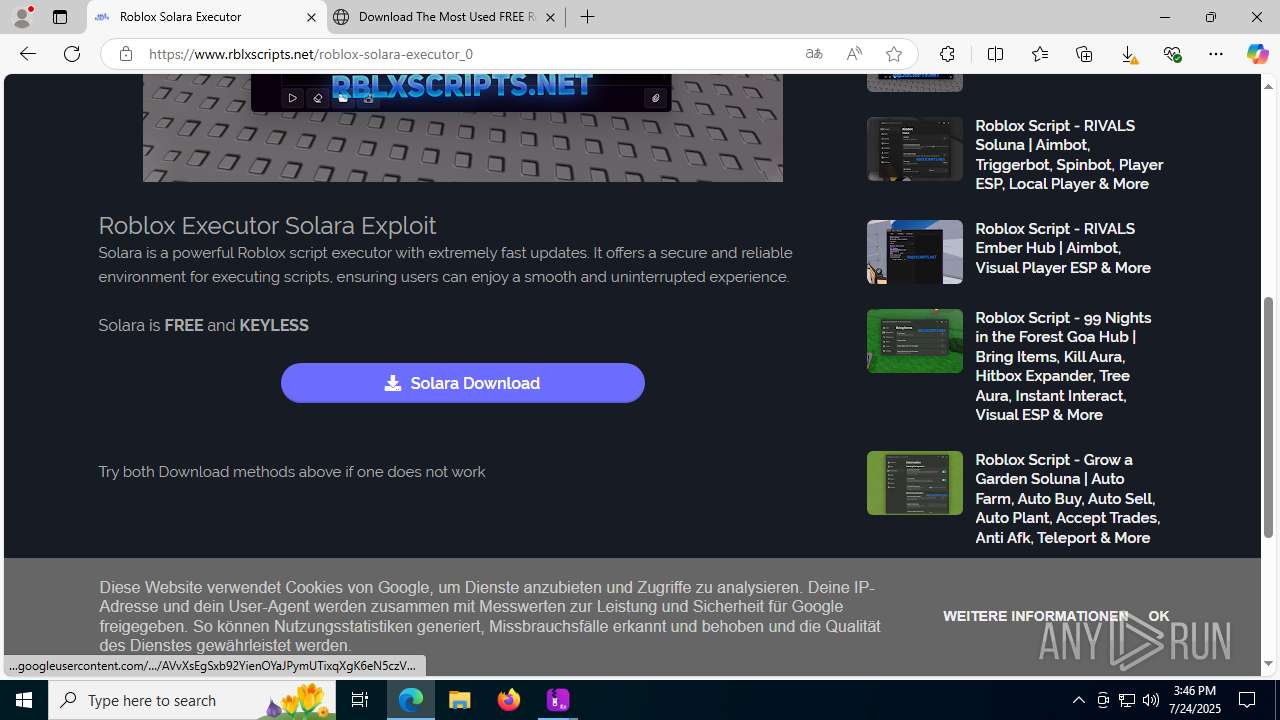1280x720 pixels.
Task: Open RIVALS Ember Hub script link
Action: coord(1062,248)
